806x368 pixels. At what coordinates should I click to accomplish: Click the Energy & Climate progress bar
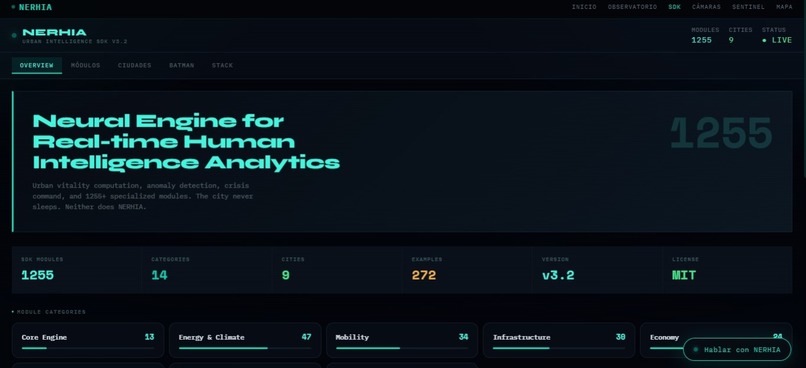(245, 348)
